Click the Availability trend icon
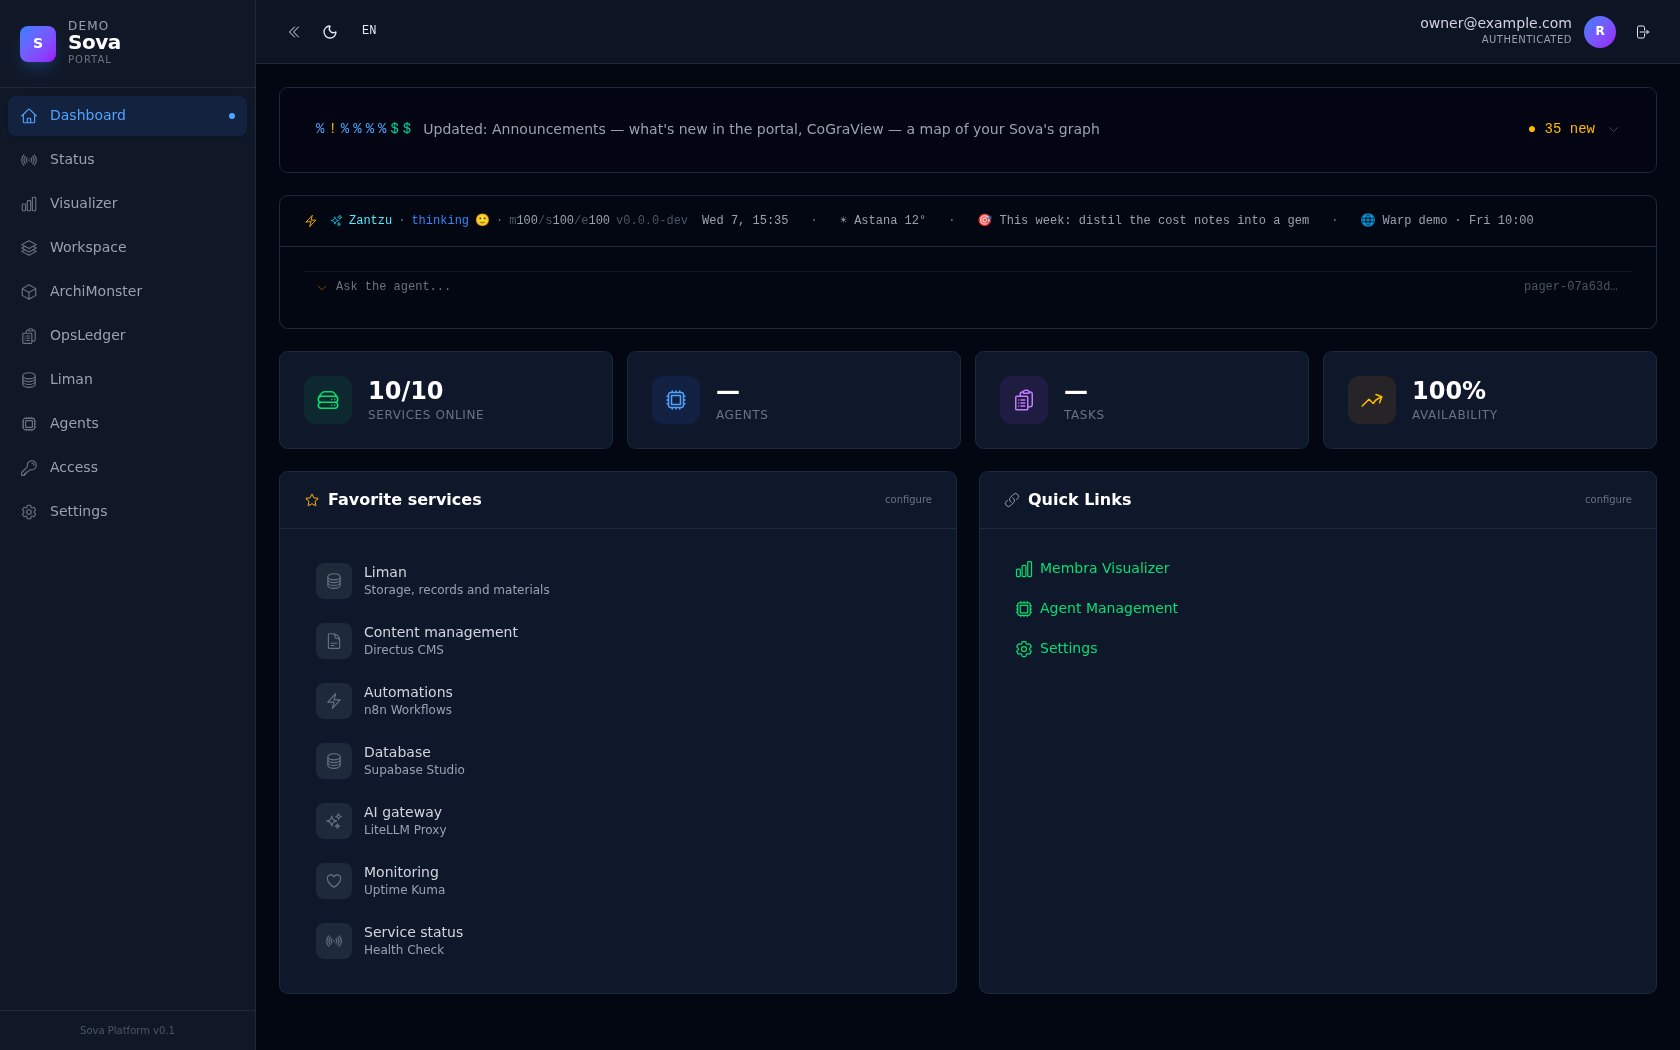The width and height of the screenshot is (1680, 1050). tap(1372, 400)
